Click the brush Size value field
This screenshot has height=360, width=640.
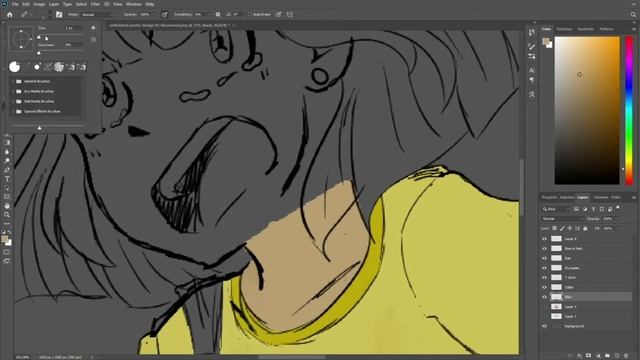(x=73, y=28)
